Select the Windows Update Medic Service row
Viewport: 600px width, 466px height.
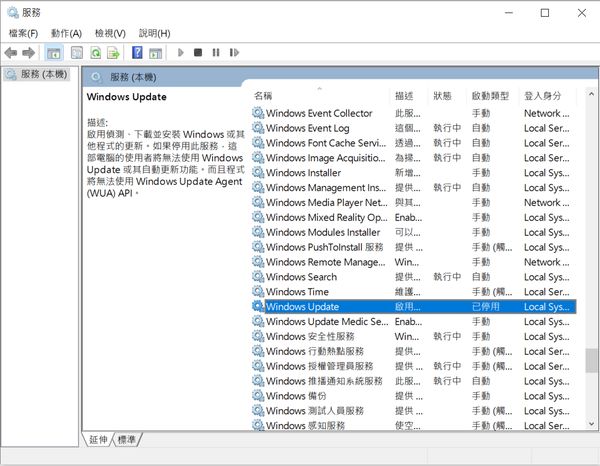coord(414,322)
